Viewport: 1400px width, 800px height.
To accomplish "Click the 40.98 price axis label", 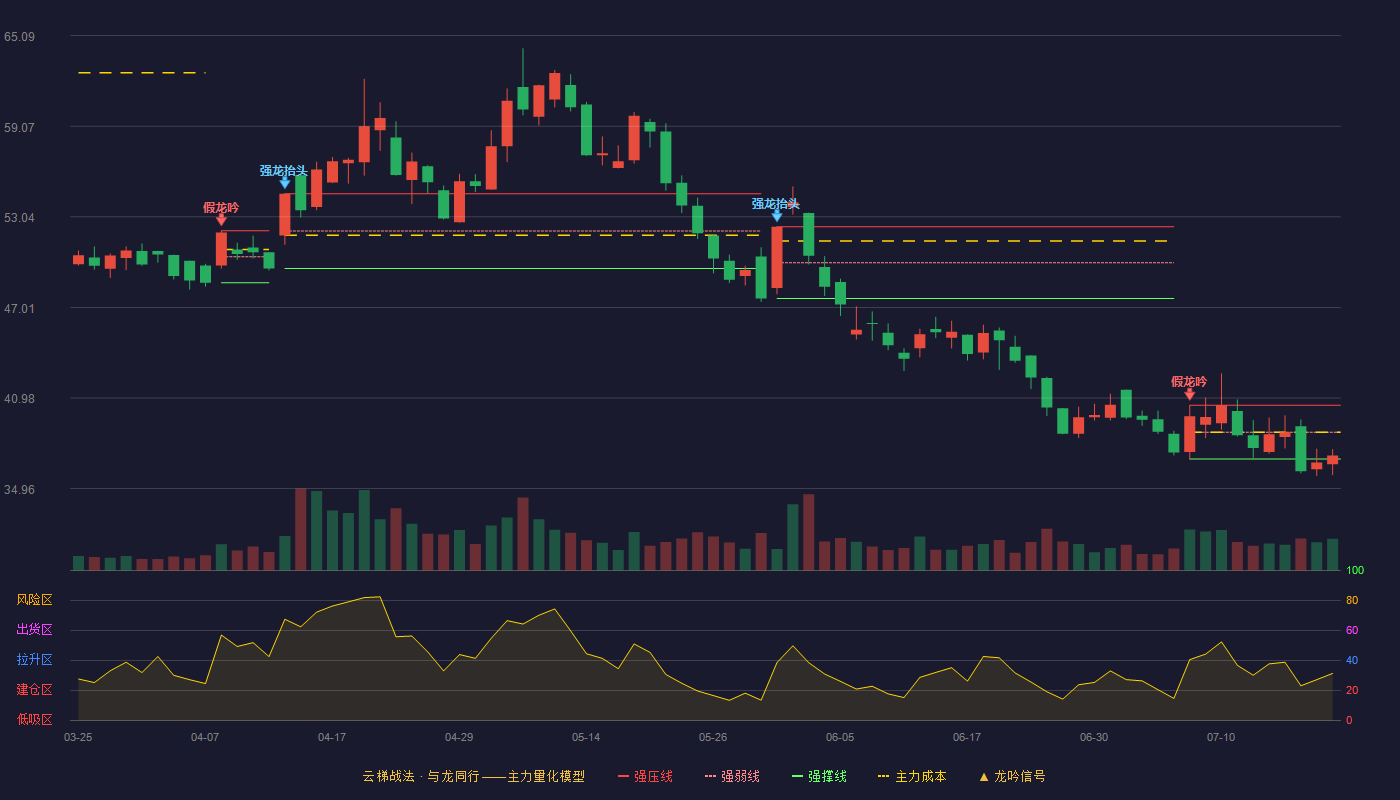I will point(19,399).
